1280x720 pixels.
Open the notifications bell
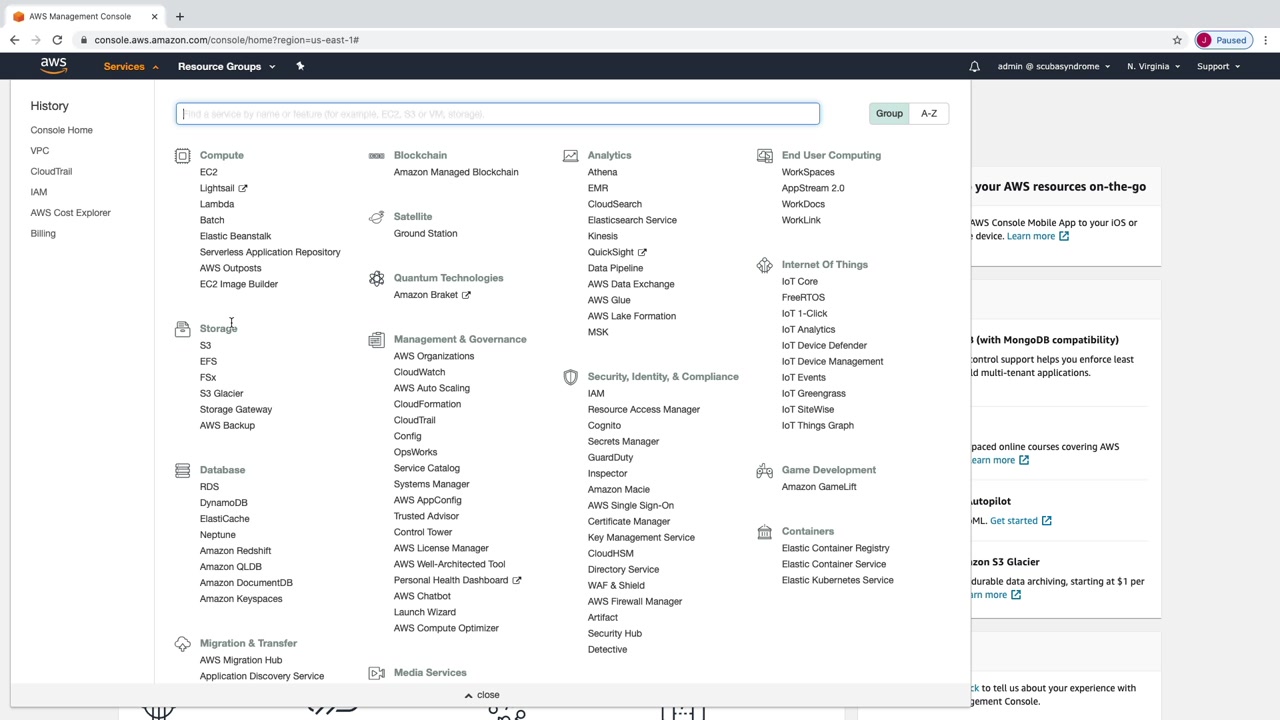click(x=974, y=67)
